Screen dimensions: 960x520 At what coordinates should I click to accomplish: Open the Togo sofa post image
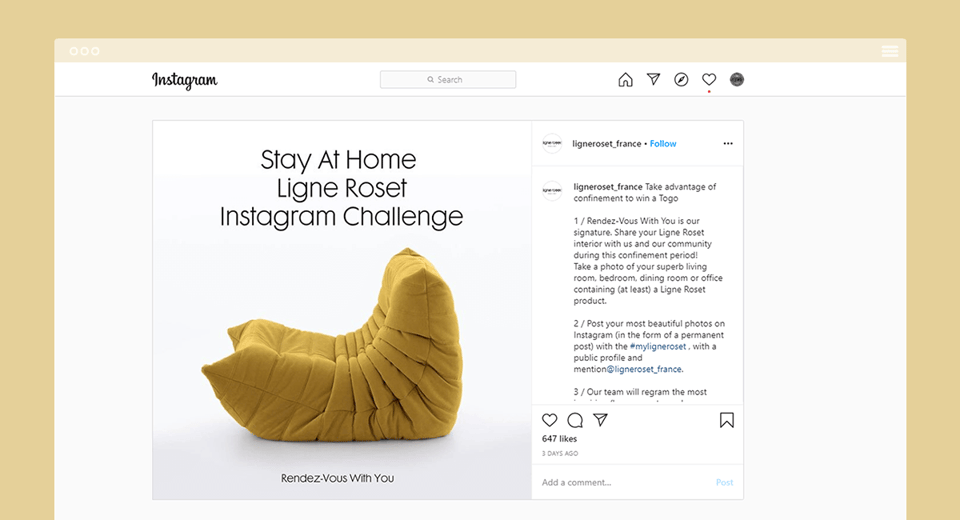point(342,310)
